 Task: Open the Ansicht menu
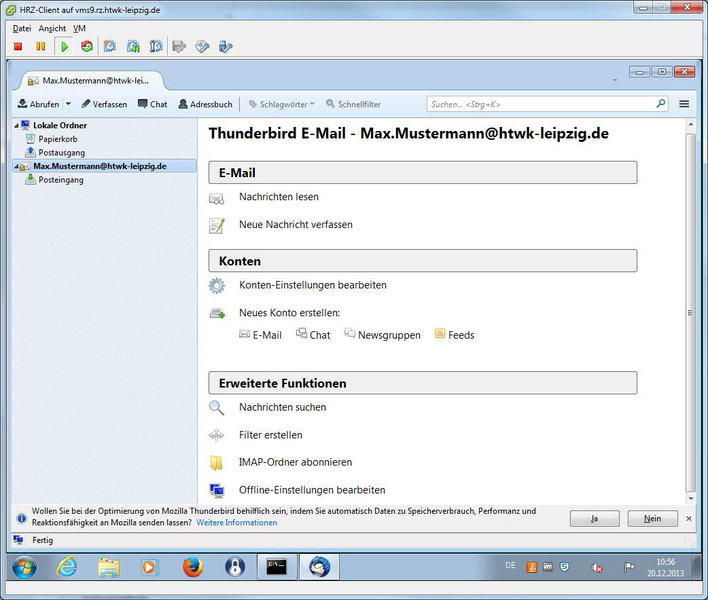[52, 28]
